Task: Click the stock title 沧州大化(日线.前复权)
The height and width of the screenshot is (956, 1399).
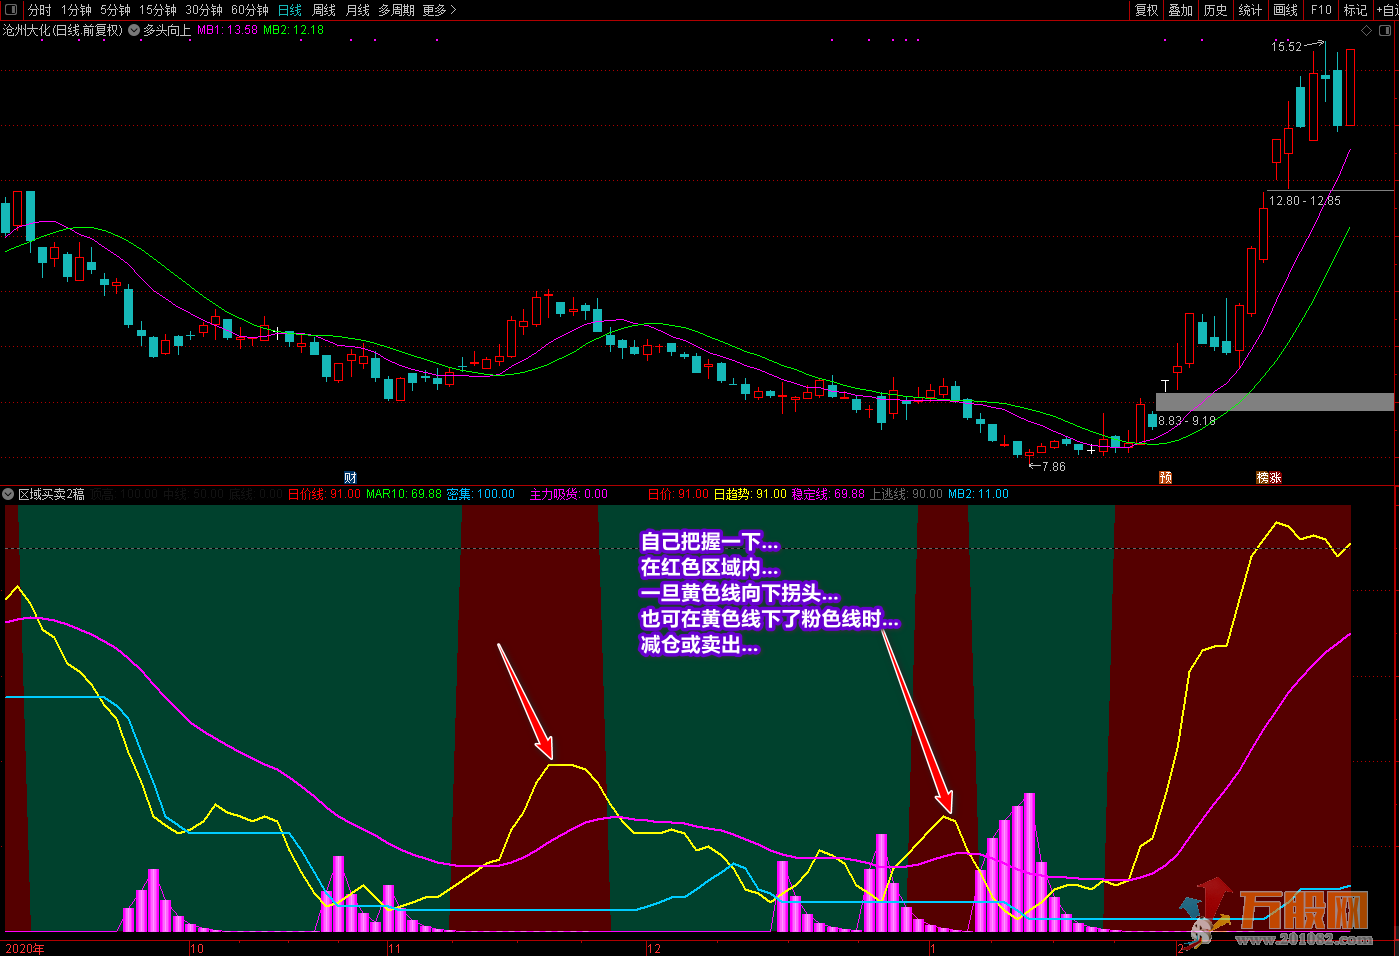Action: pos(63,30)
